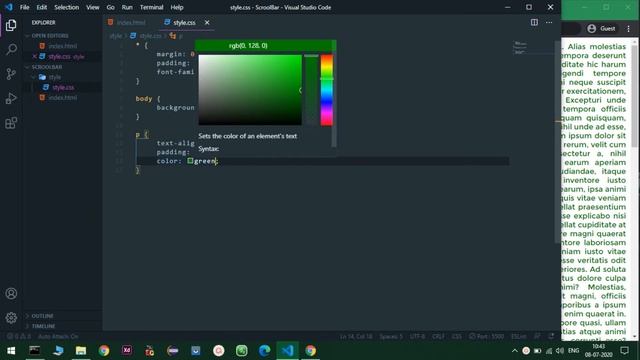Close style.css in Open Editors list
This screenshot has height=360, width=640.
pos(34,56)
